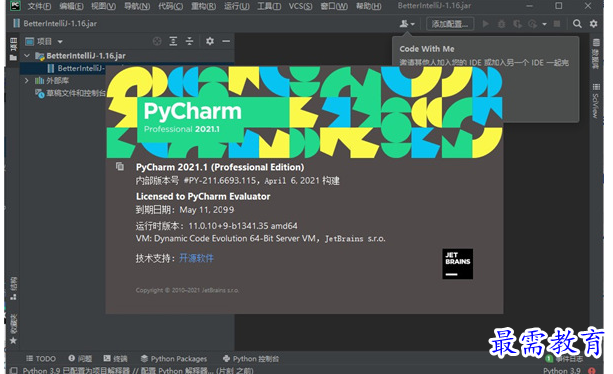Click the build number #PY-211.6693.115 text
The width and height of the screenshot is (613, 374).
(219, 181)
